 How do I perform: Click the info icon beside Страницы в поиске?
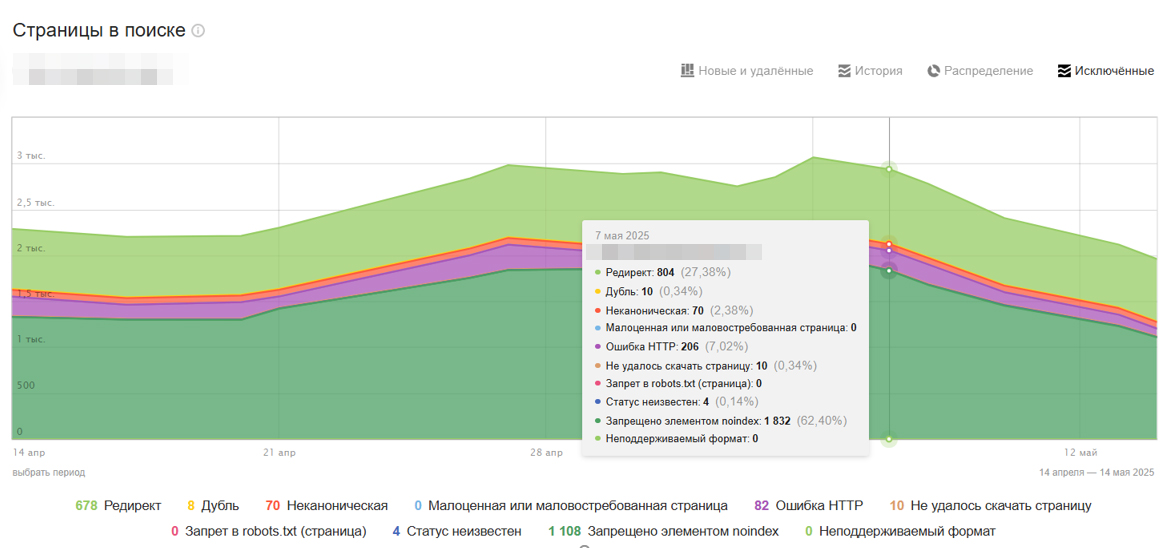[x=198, y=31]
